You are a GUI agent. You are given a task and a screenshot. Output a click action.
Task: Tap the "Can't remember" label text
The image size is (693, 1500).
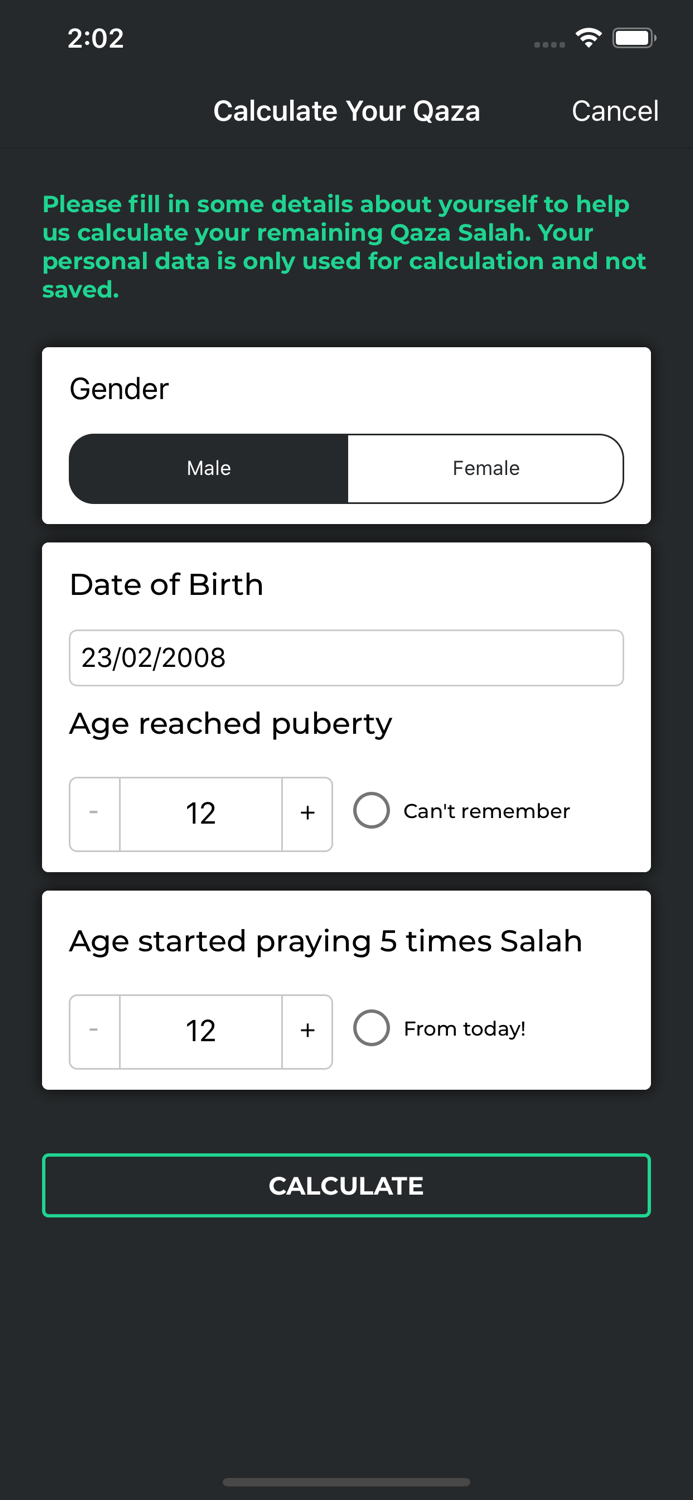pos(486,811)
